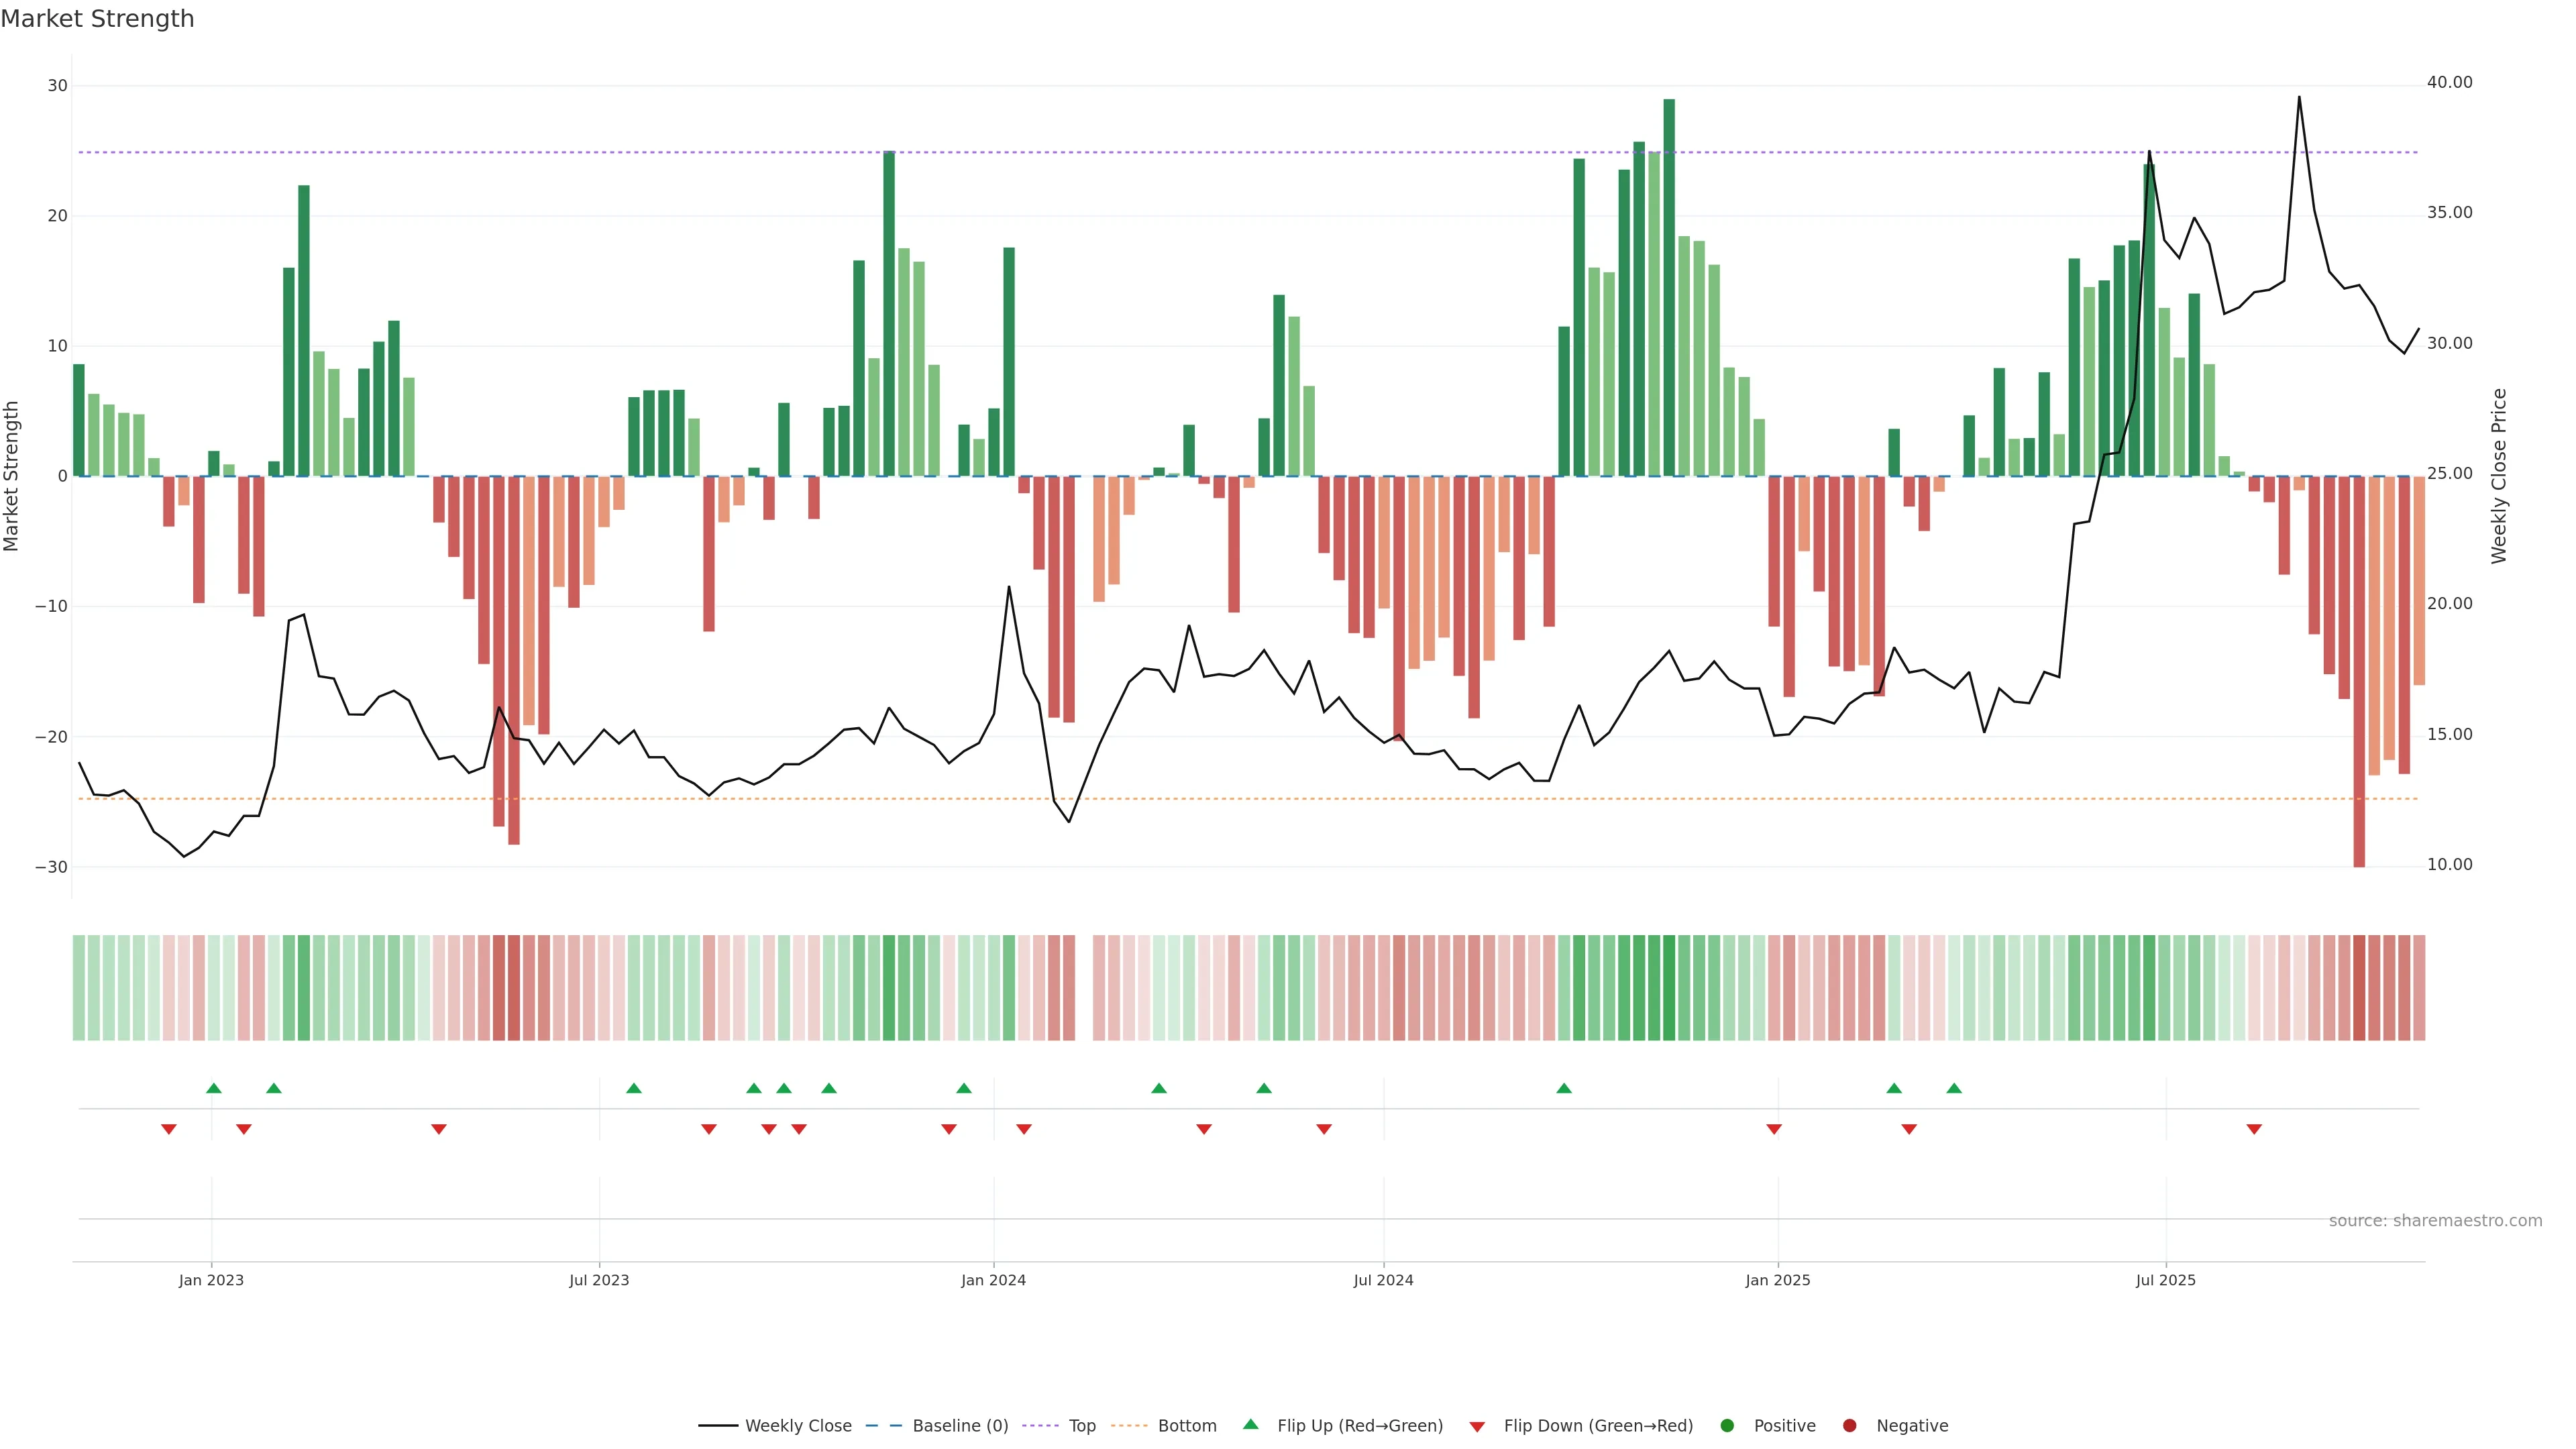Click the last red flip-down marker after Jul 2025
The width and height of the screenshot is (2576, 1449).
tap(2254, 1129)
